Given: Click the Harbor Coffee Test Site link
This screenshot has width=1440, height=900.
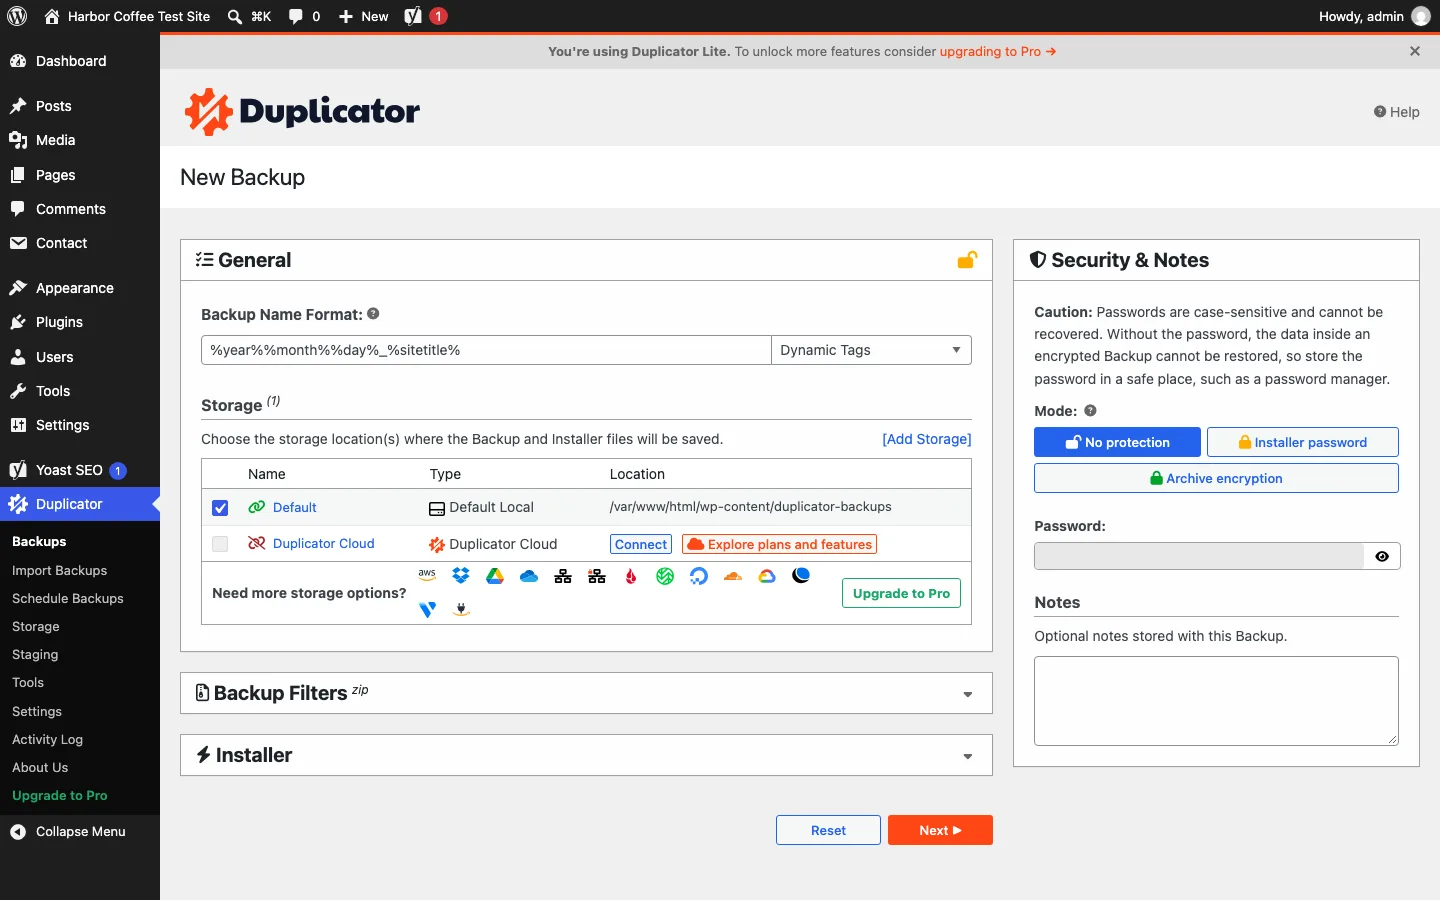Looking at the screenshot, I should tap(127, 16).
